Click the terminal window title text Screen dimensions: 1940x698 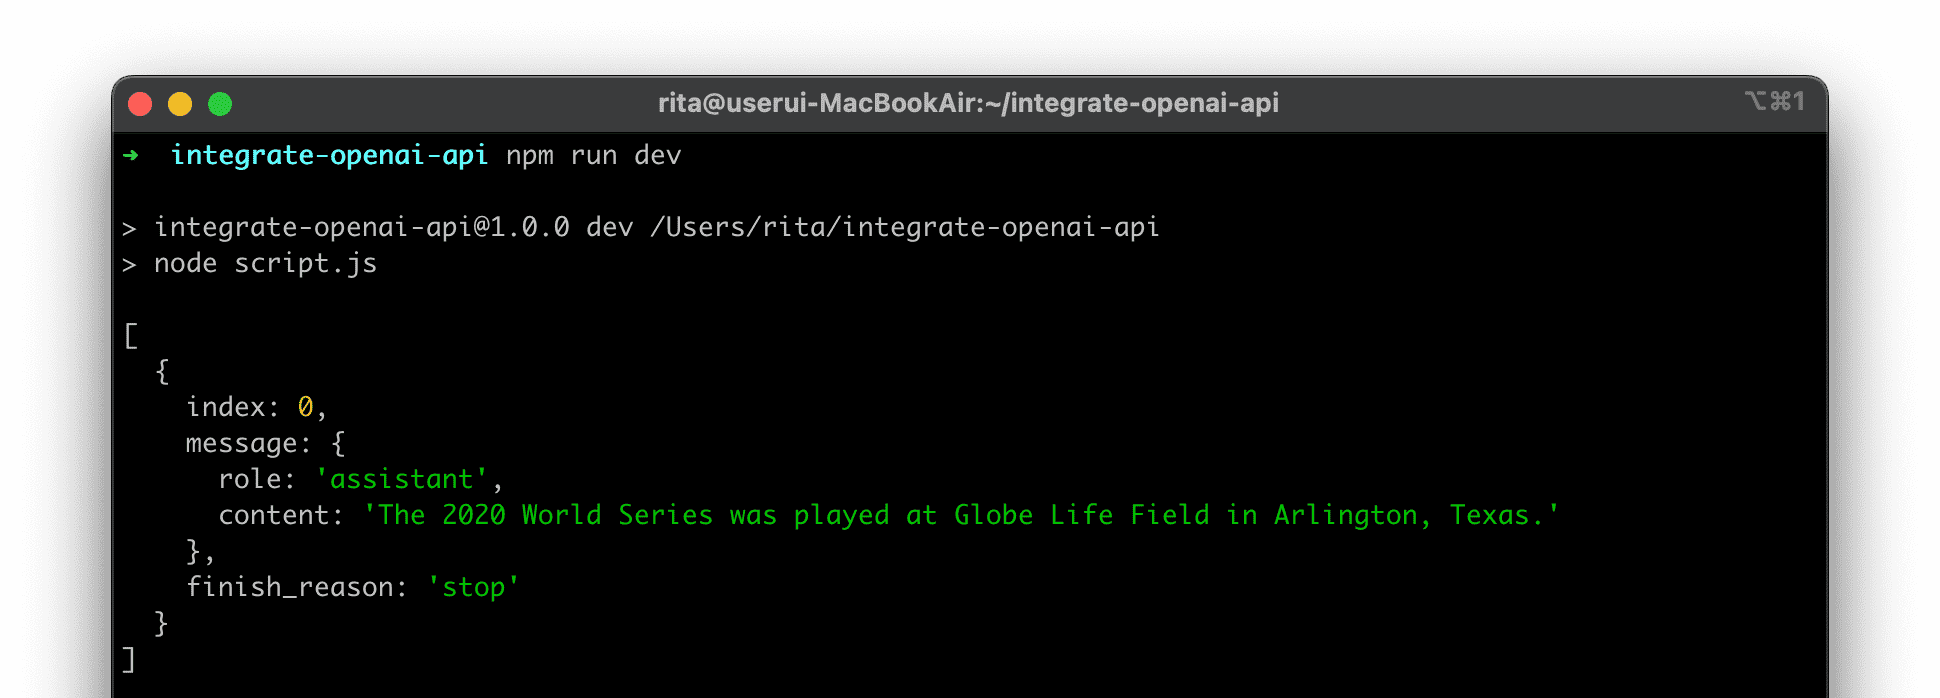pos(968,103)
